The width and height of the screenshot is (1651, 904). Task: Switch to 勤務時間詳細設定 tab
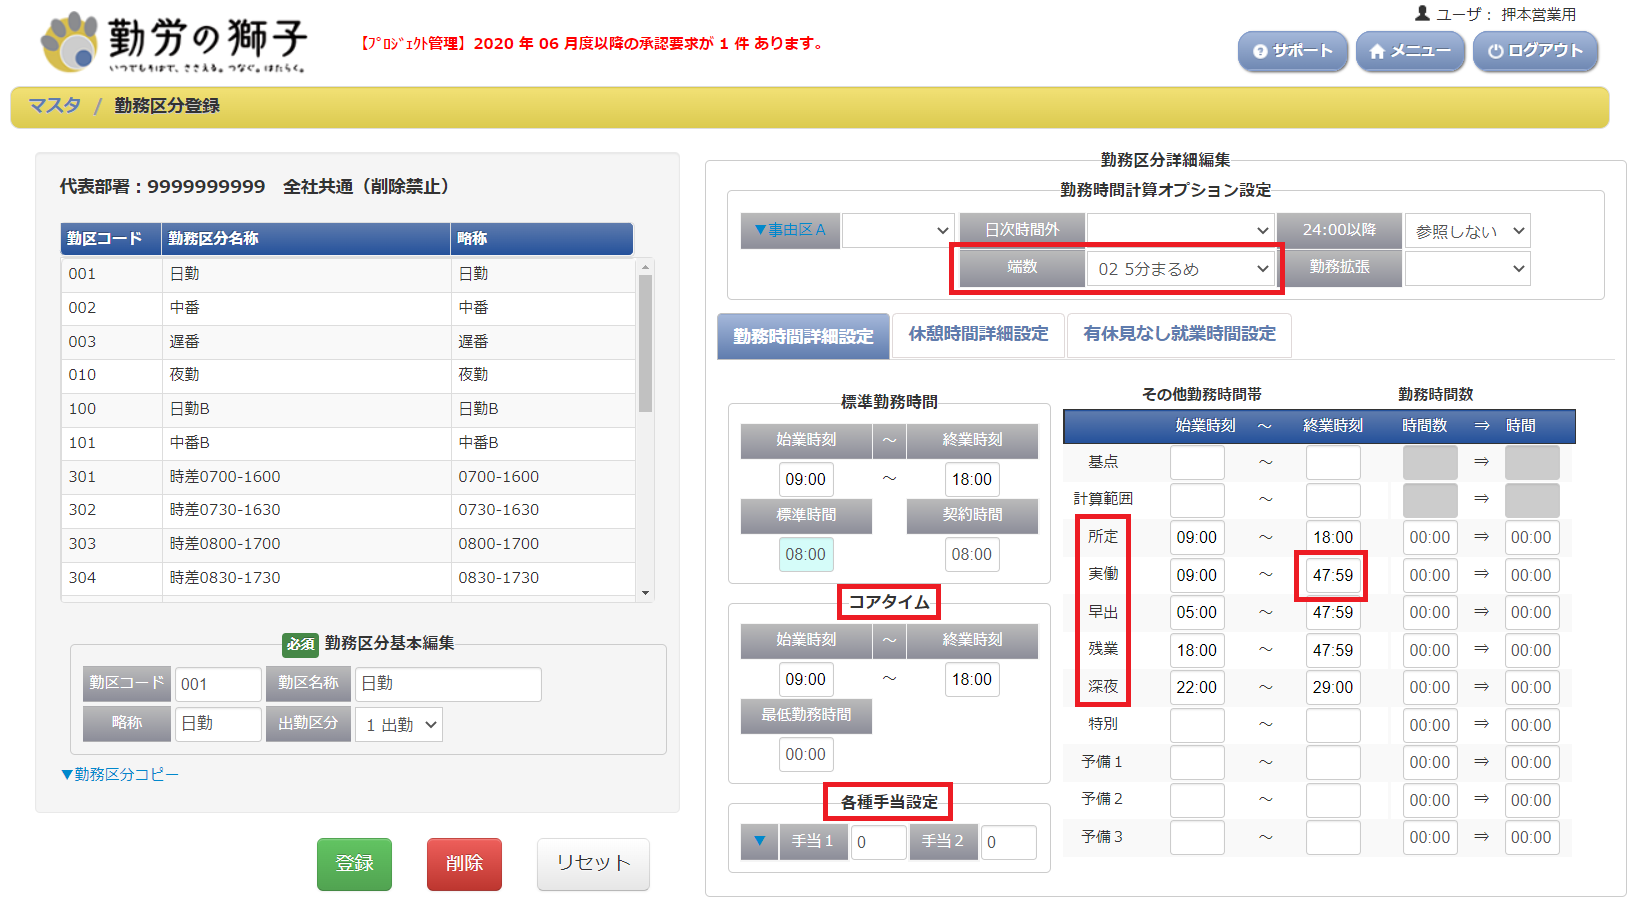803,336
